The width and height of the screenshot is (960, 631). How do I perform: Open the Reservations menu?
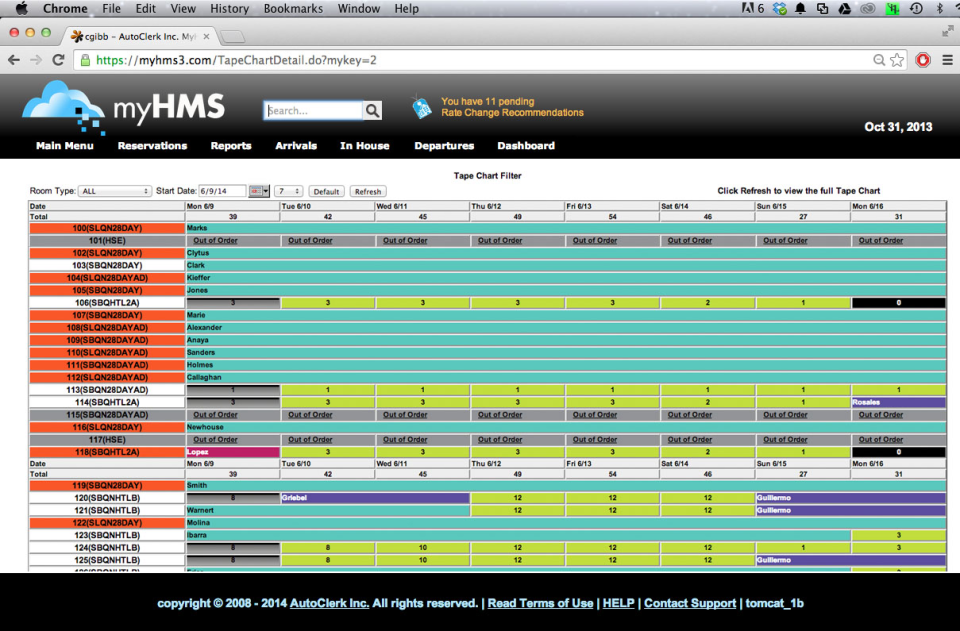pyautogui.click(x=152, y=146)
